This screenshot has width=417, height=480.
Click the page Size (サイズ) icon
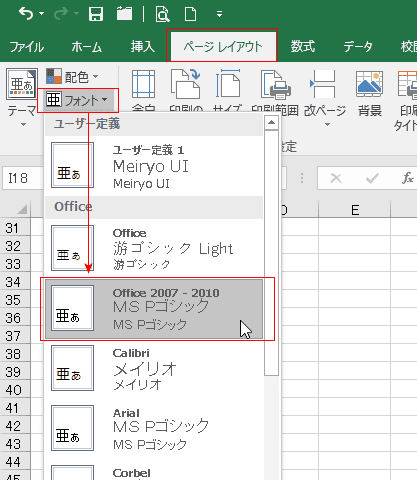click(x=228, y=84)
